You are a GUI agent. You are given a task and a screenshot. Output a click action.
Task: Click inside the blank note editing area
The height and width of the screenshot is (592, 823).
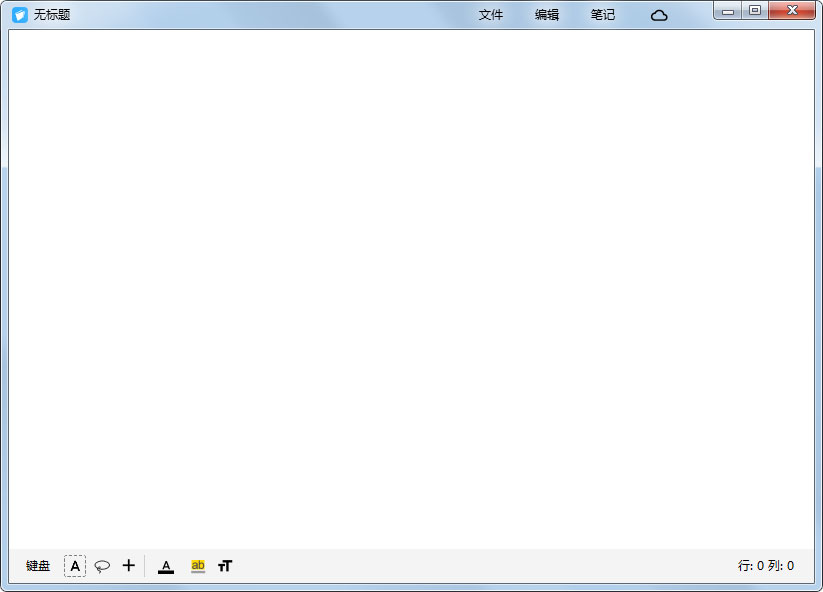pyautogui.click(x=411, y=290)
